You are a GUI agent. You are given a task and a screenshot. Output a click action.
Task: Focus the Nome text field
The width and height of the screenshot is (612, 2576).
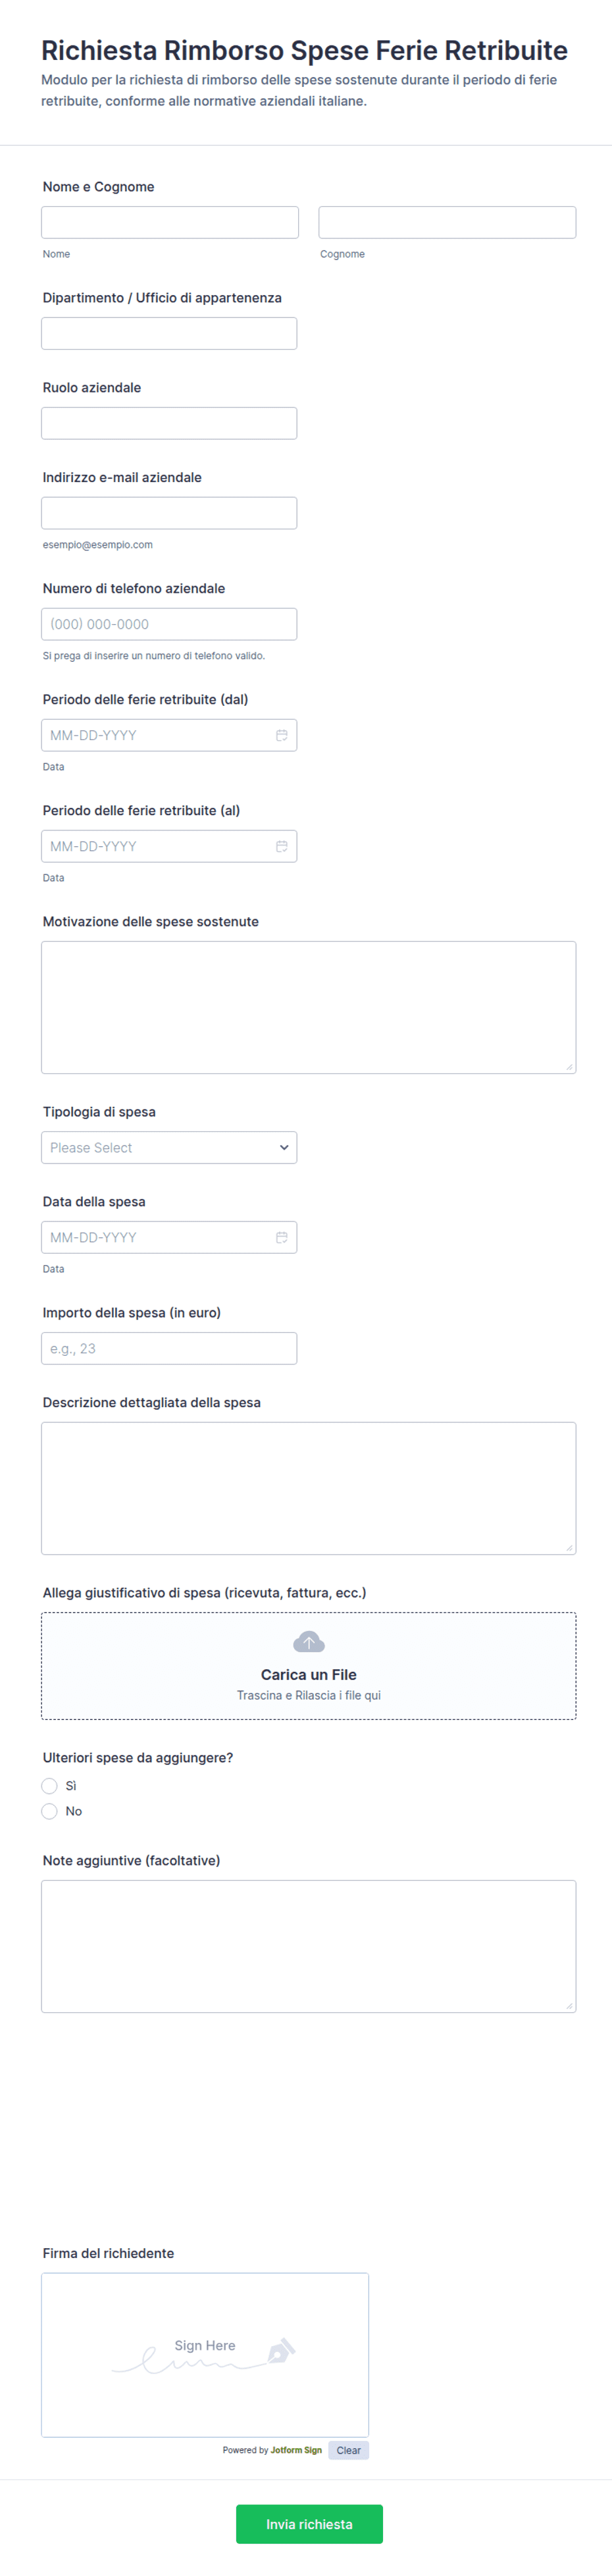170,222
